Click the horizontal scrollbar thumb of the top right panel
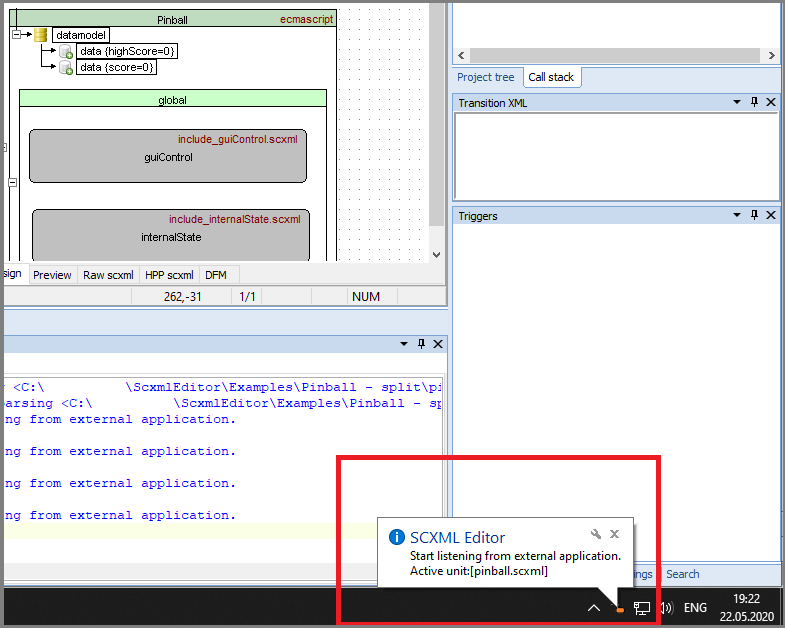Screen dimensions: 785x628 (x=615, y=56)
